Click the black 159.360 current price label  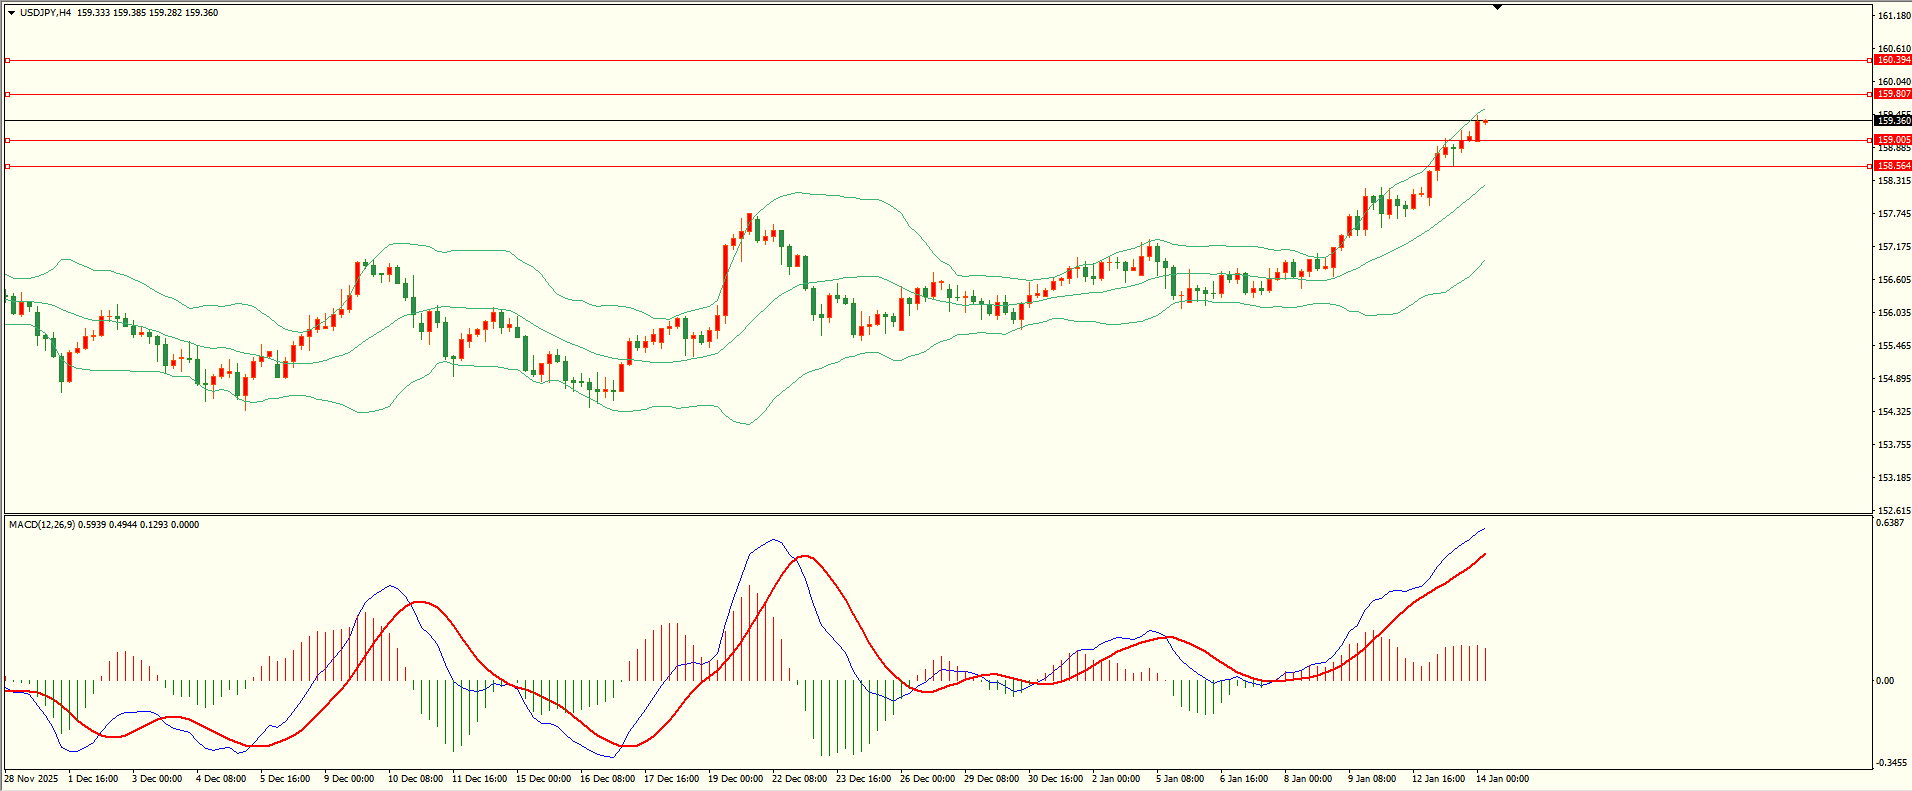click(x=1893, y=121)
